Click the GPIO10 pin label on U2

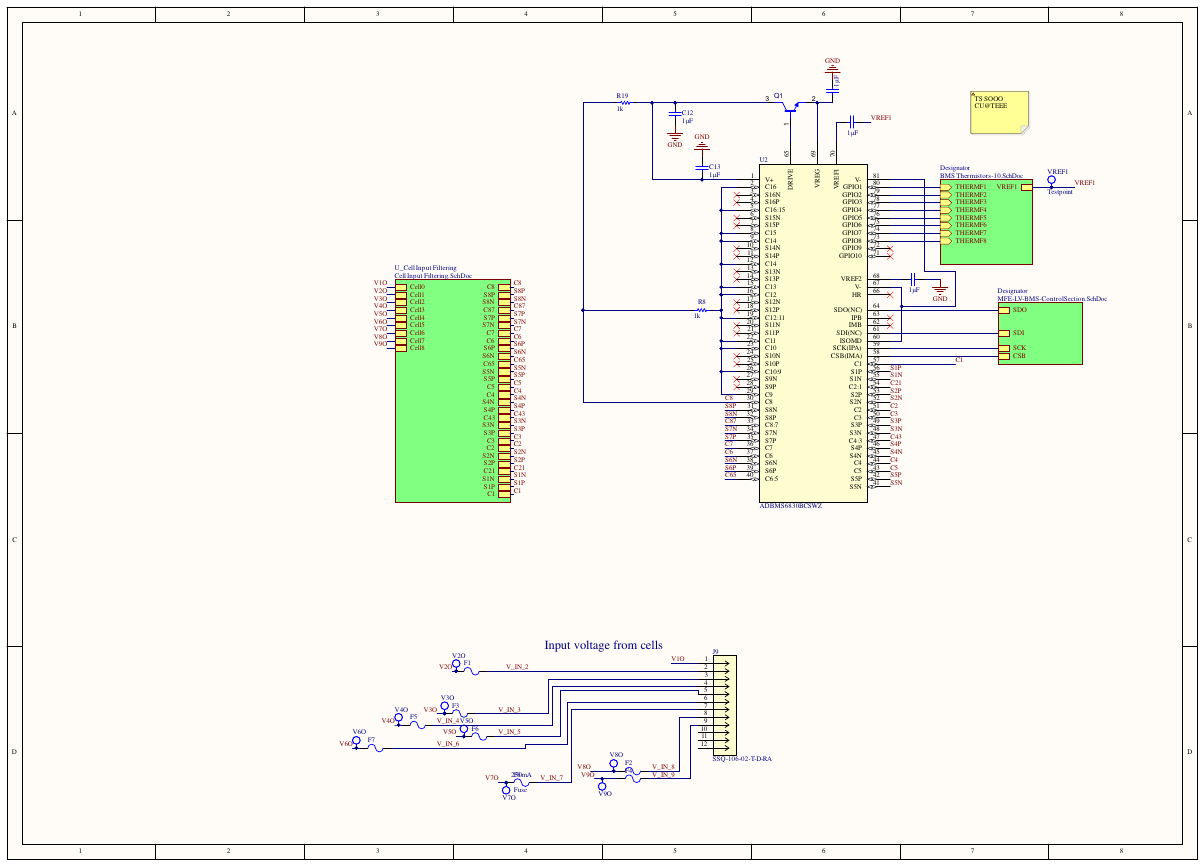pos(850,256)
